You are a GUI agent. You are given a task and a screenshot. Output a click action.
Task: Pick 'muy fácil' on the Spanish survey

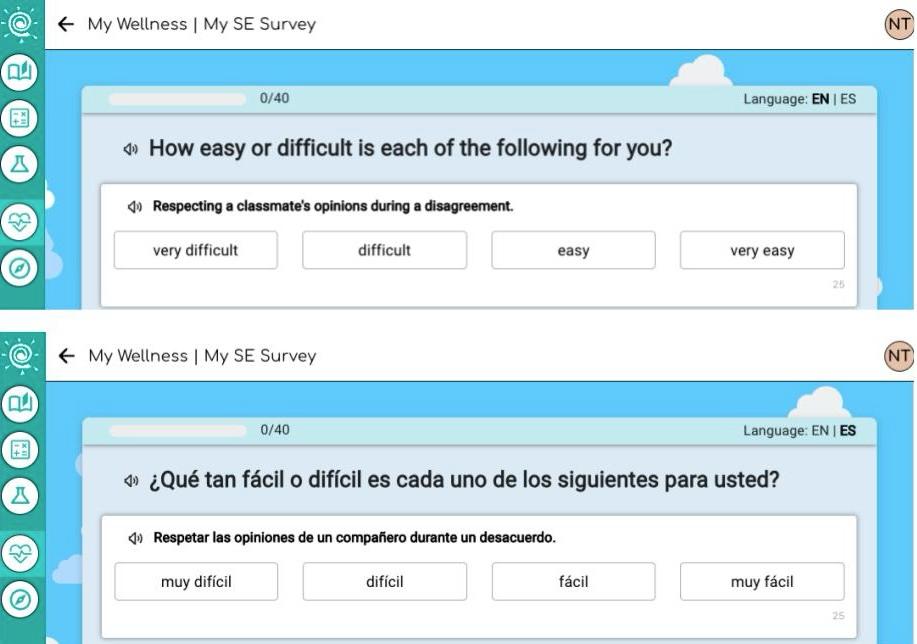762,581
